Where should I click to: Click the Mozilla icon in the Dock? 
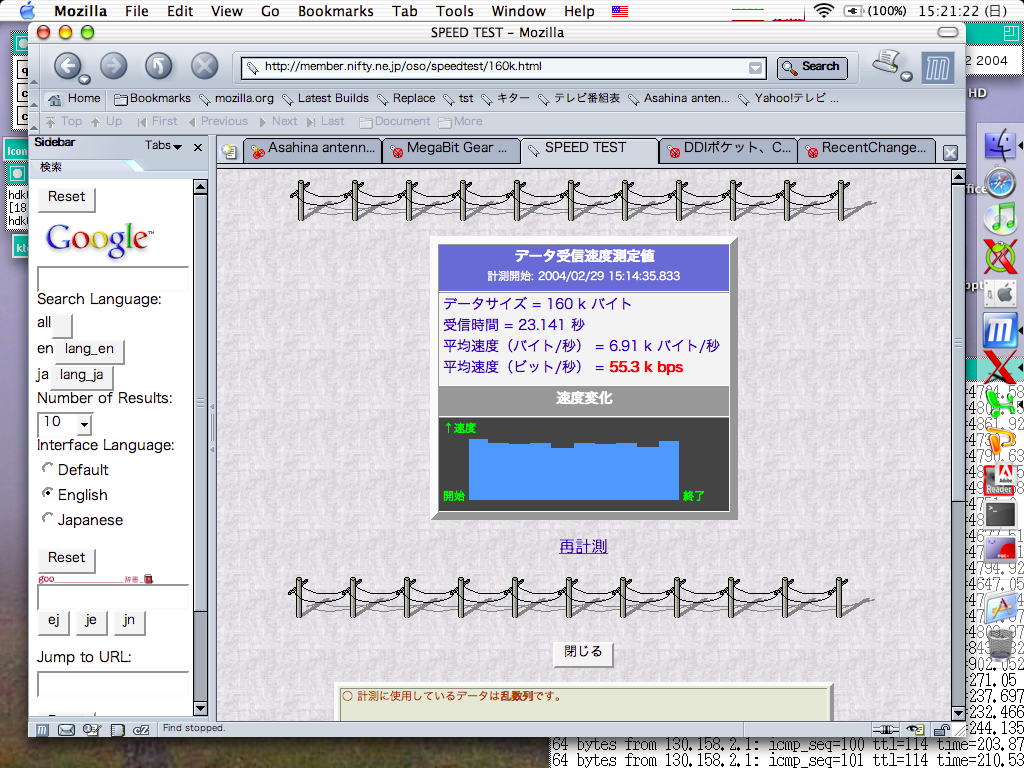point(1000,332)
